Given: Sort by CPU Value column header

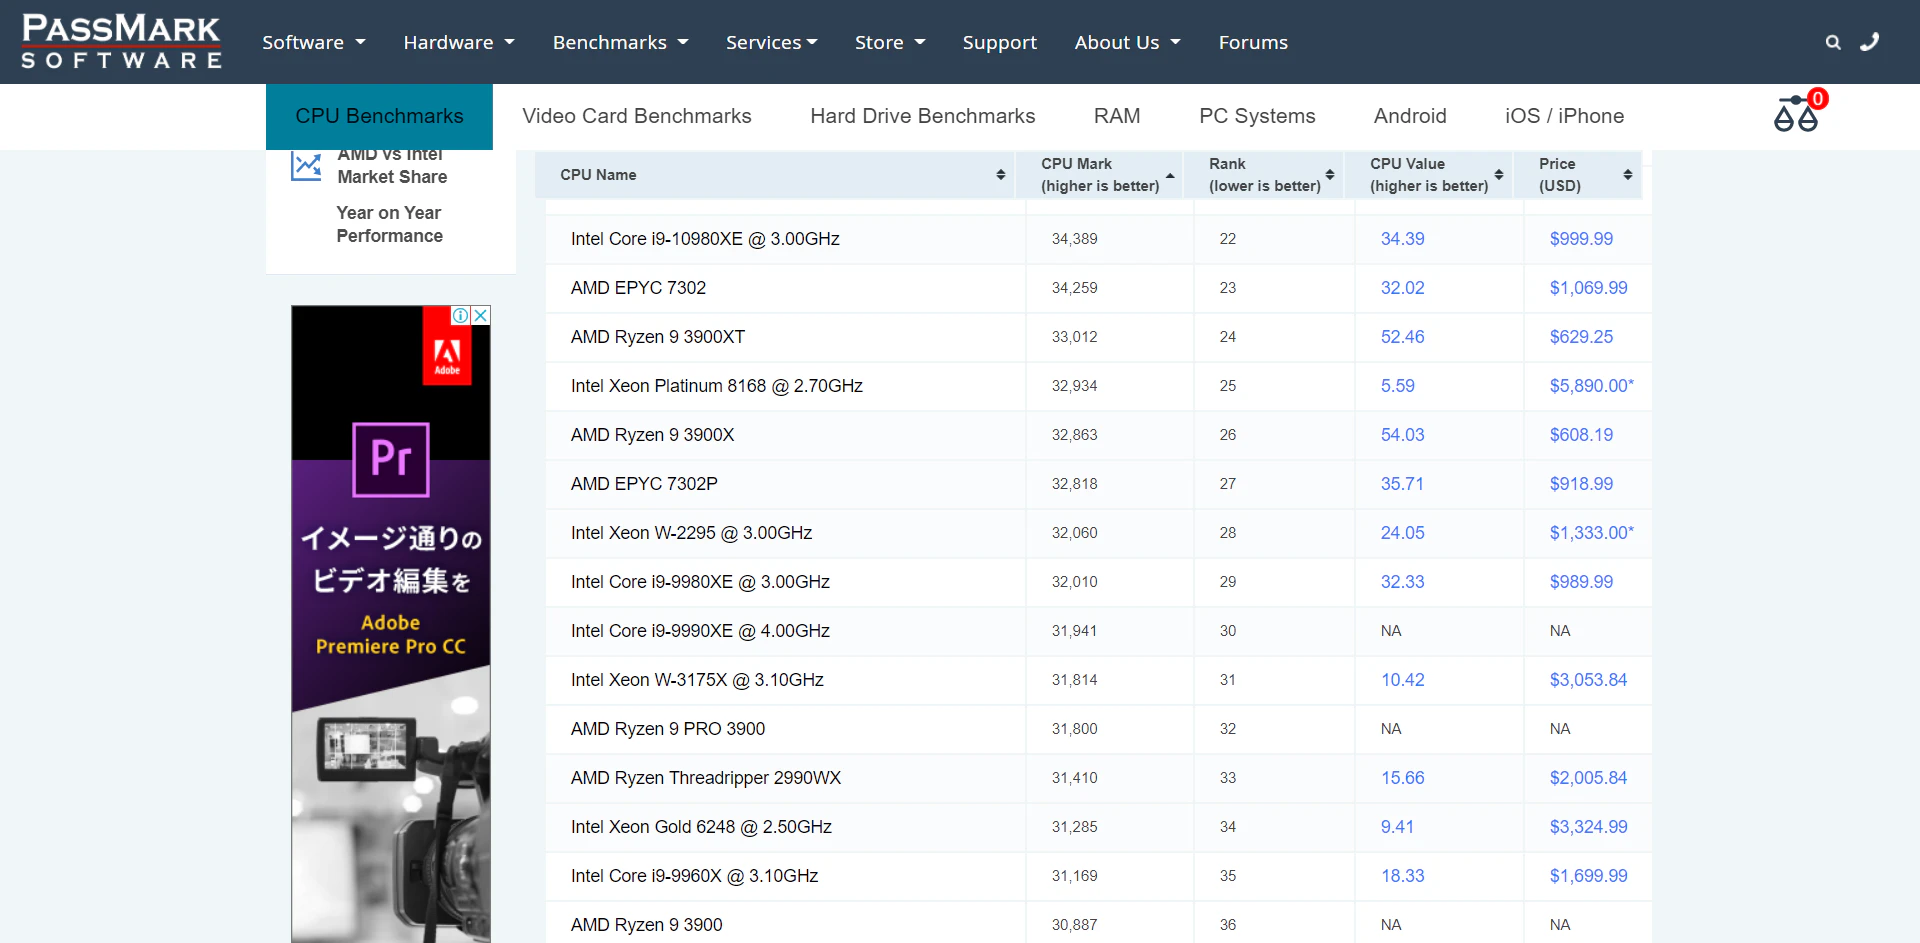Looking at the screenshot, I should [1429, 175].
